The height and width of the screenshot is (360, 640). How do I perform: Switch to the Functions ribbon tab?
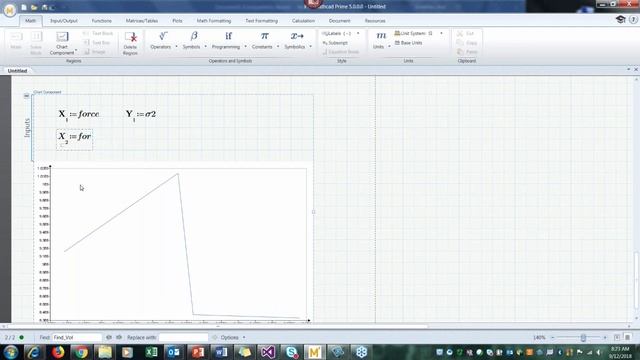(x=102, y=20)
